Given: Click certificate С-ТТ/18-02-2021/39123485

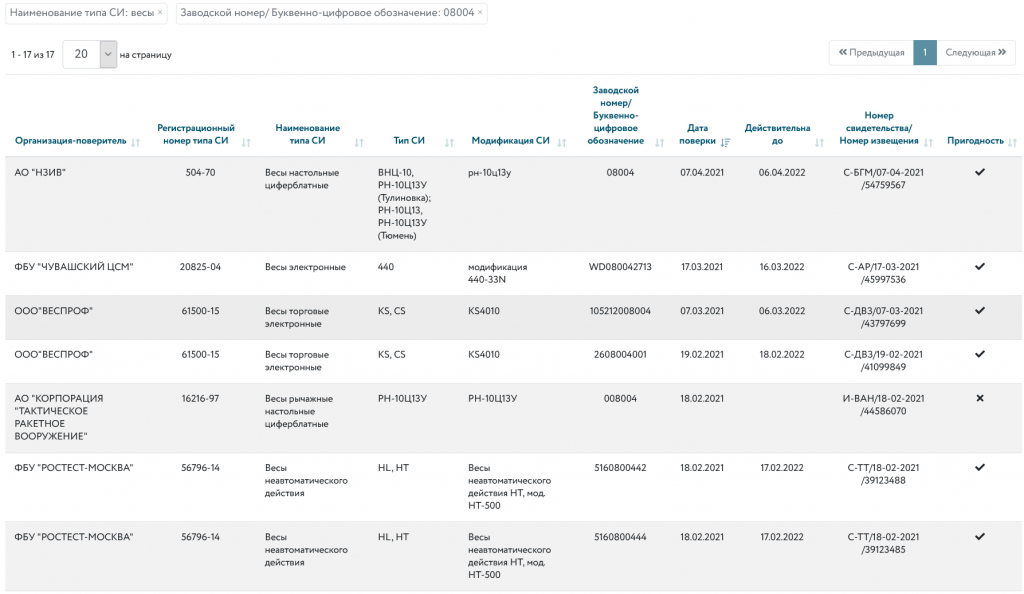Looking at the screenshot, I should pyautogui.click(x=884, y=543).
